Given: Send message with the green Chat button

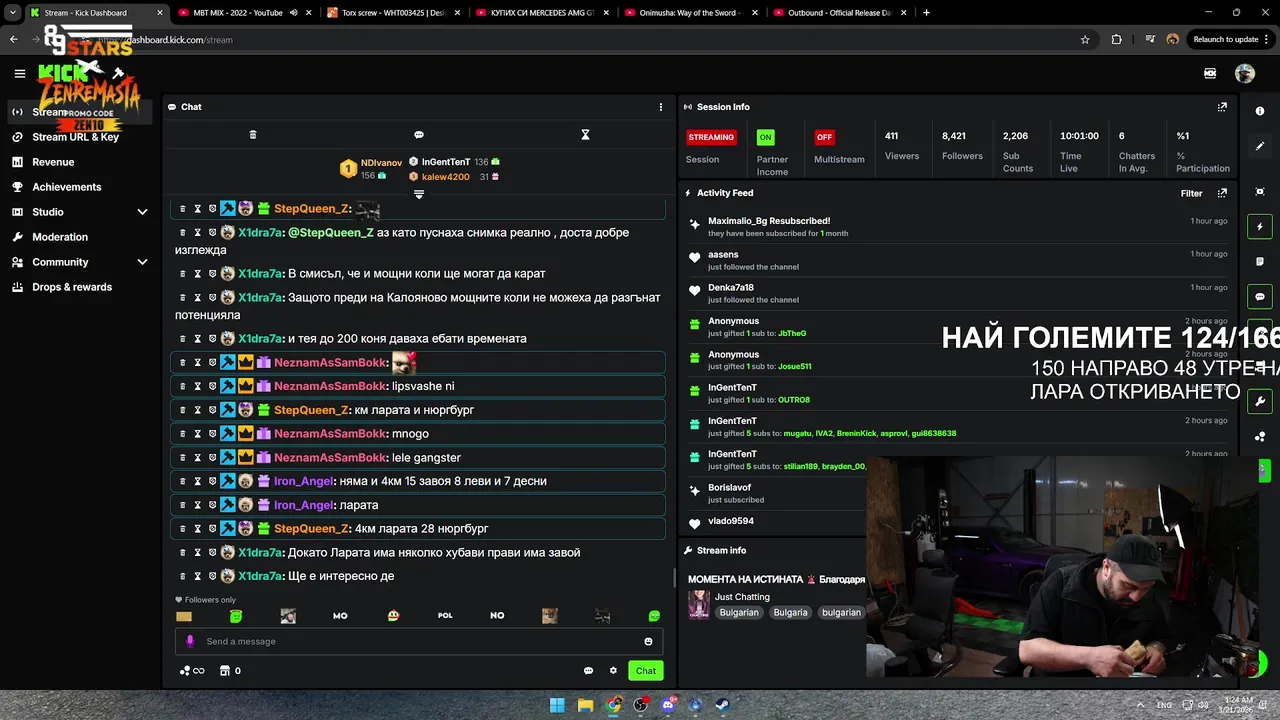Looking at the screenshot, I should coord(646,671).
